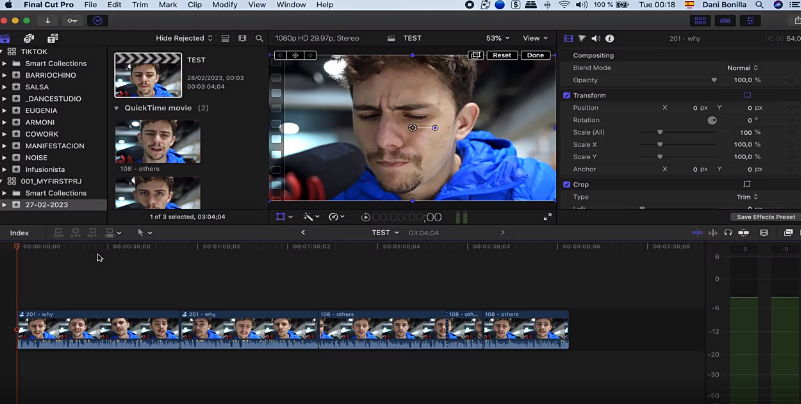Expand the BARRIOCHINO event in library
The image size is (801, 404).
pos(4,74)
